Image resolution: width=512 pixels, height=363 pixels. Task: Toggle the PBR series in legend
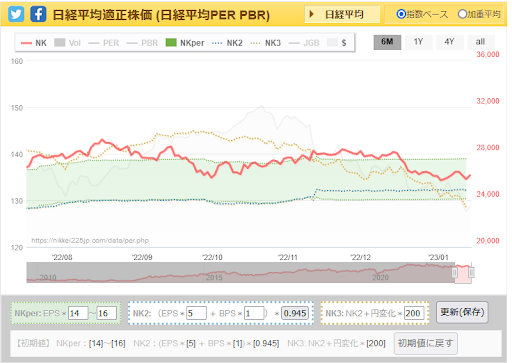pyautogui.click(x=142, y=43)
